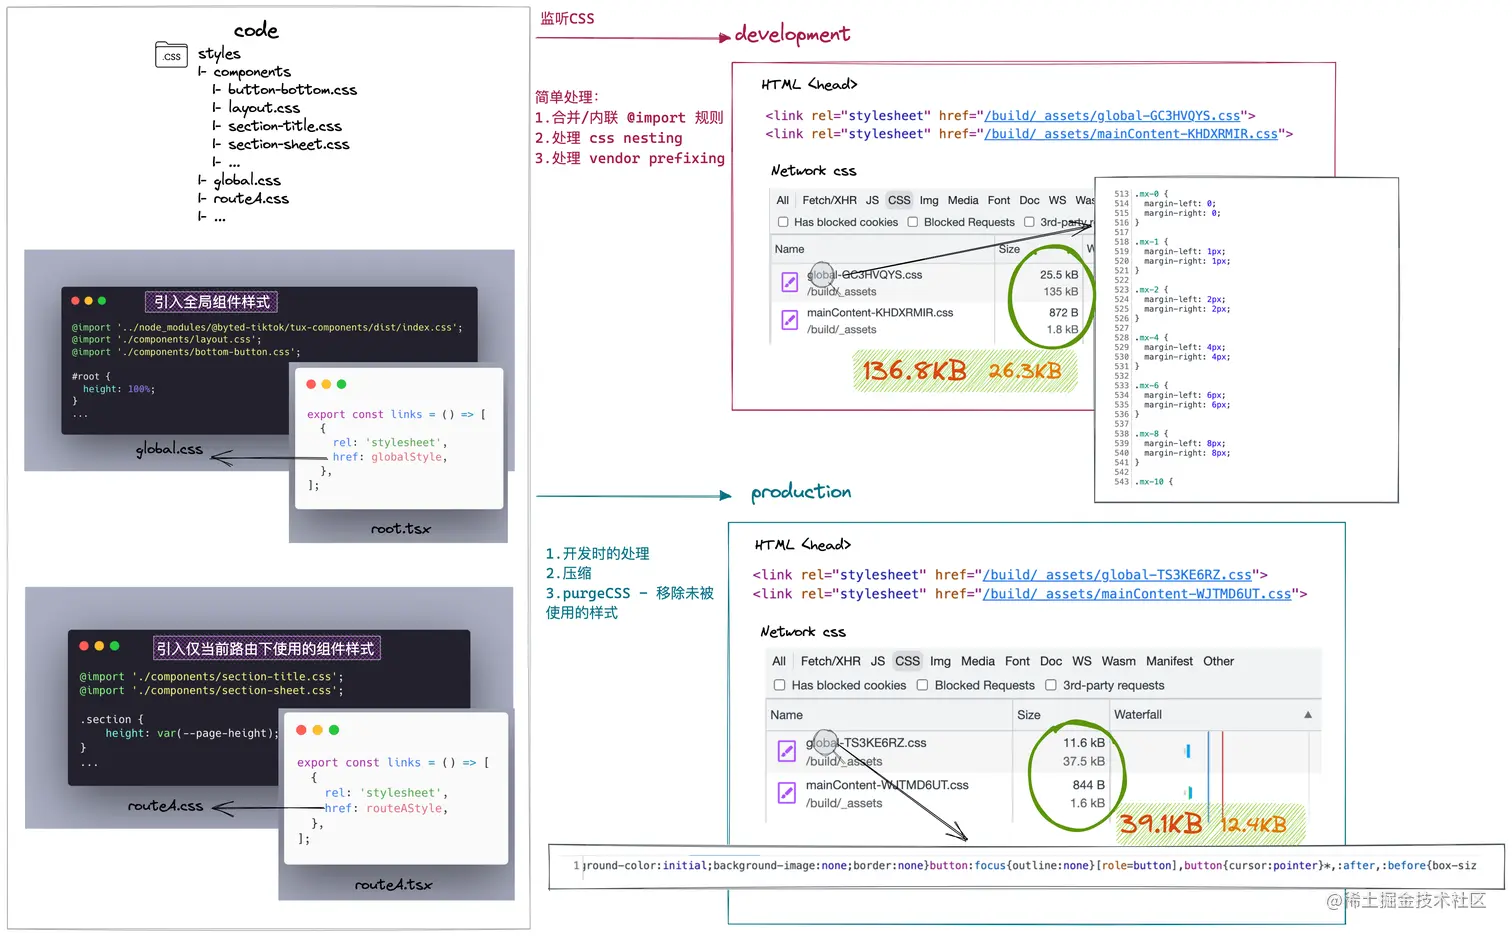
Task: Click the .mx-0 rule in code preview
Action: pyautogui.click(x=1150, y=194)
